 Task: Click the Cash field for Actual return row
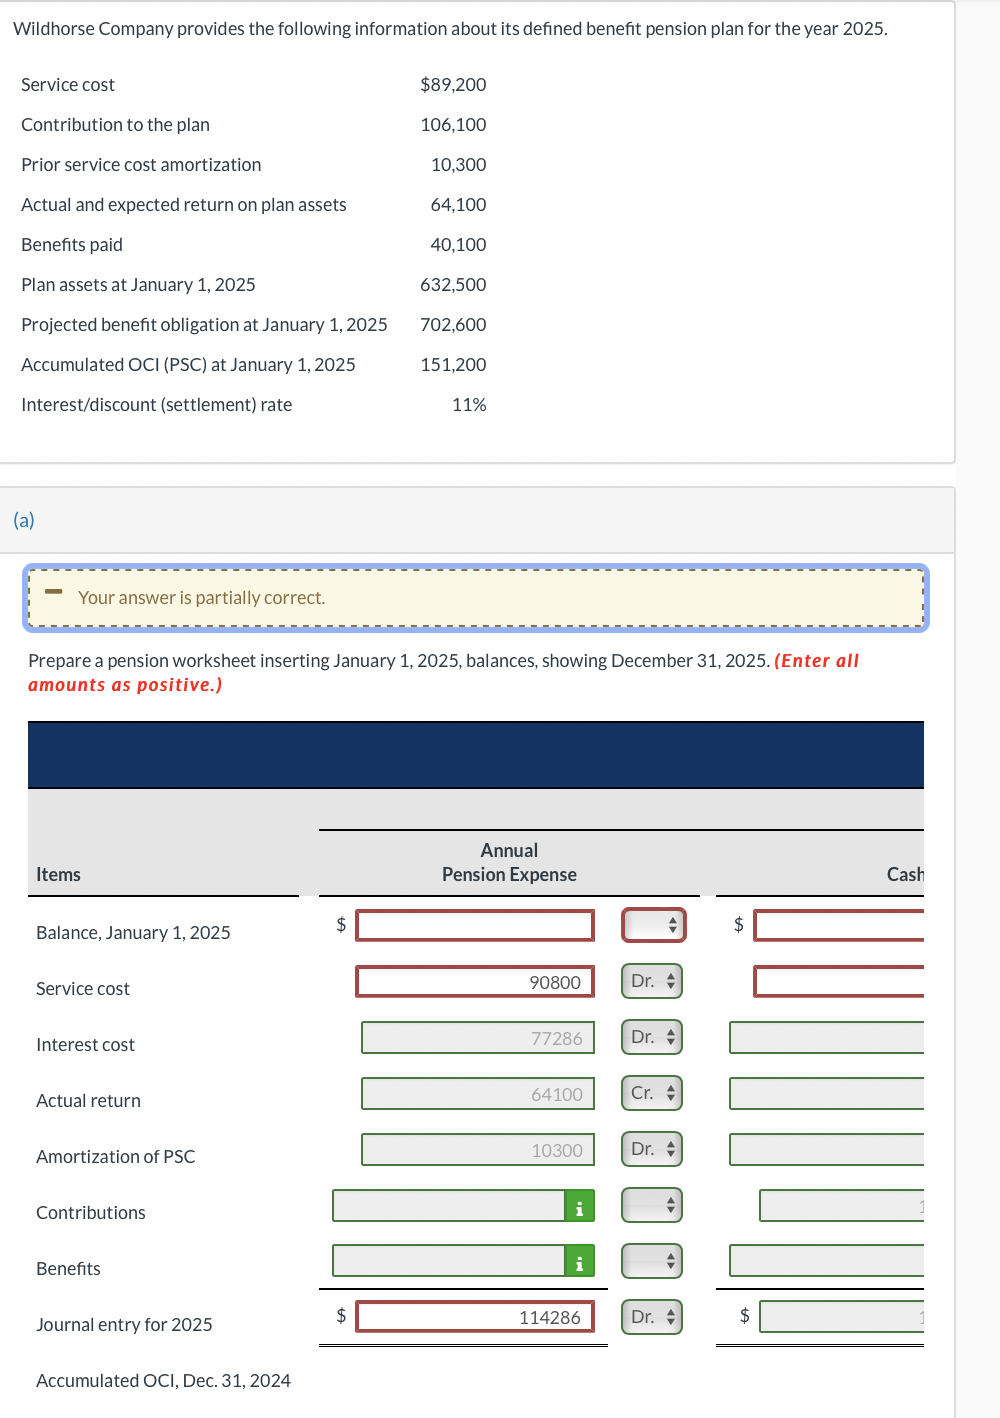pos(827,1093)
